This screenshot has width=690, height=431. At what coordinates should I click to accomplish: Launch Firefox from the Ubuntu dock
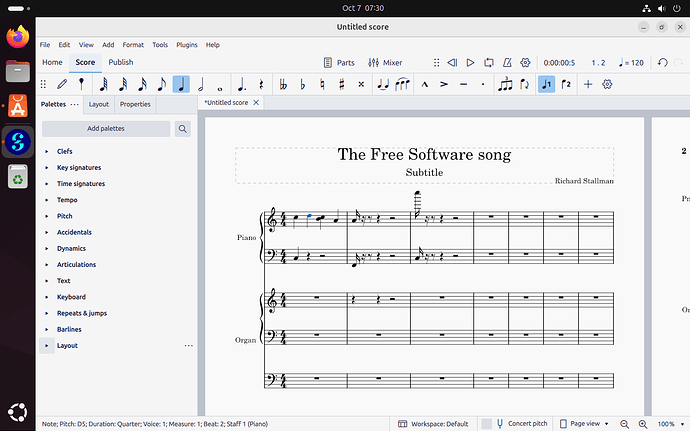pos(17,37)
